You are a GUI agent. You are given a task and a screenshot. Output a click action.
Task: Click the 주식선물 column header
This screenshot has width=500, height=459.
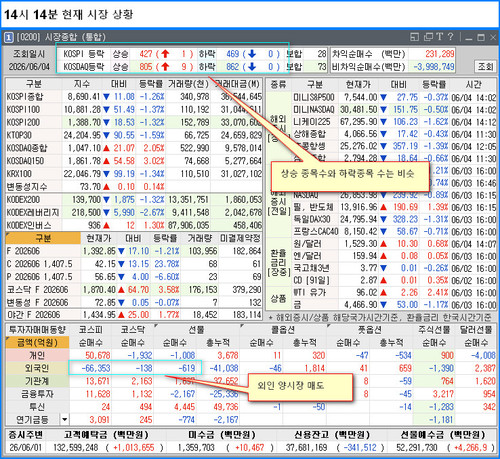434,330
